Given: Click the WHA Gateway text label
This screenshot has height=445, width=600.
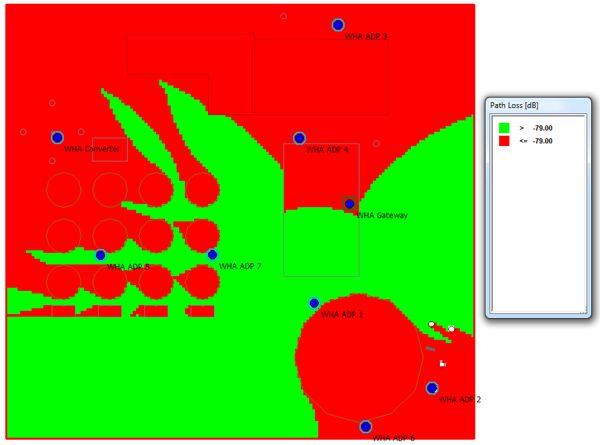Looking at the screenshot, I should click(x=383, y=216).
